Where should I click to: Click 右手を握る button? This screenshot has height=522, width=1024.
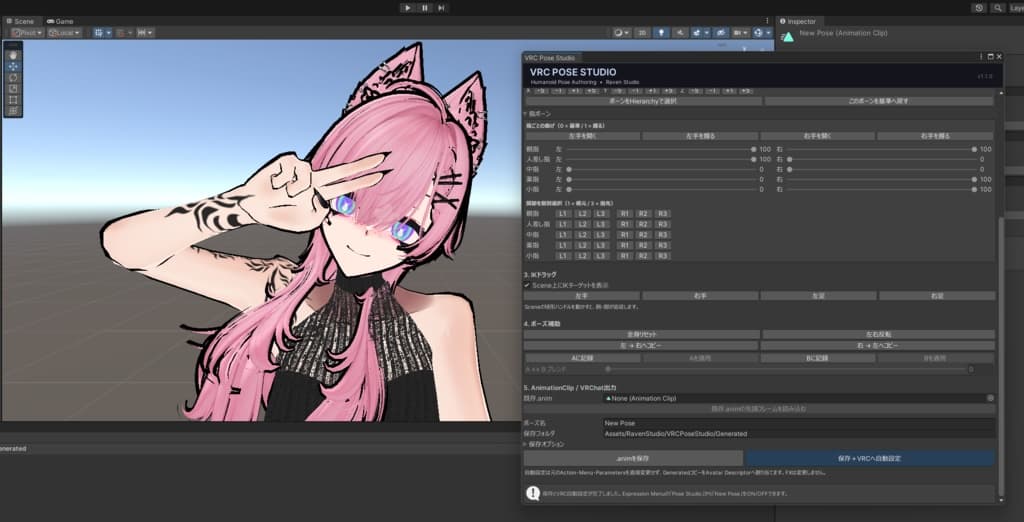935,136
